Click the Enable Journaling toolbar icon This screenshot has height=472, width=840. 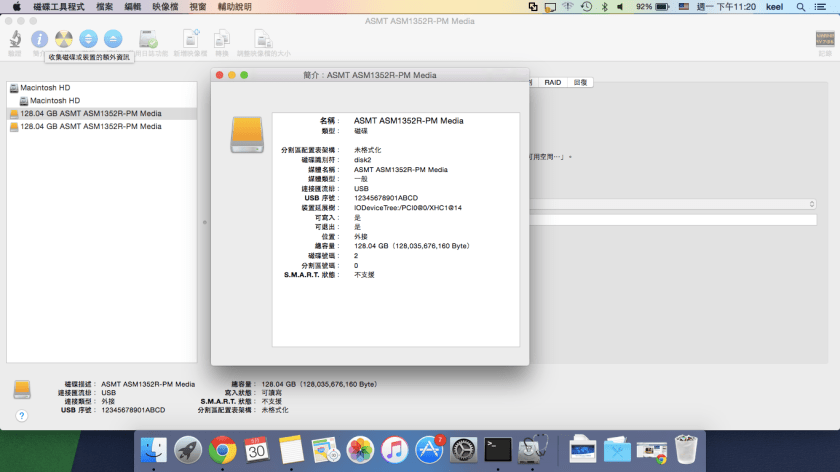point(149,40)
